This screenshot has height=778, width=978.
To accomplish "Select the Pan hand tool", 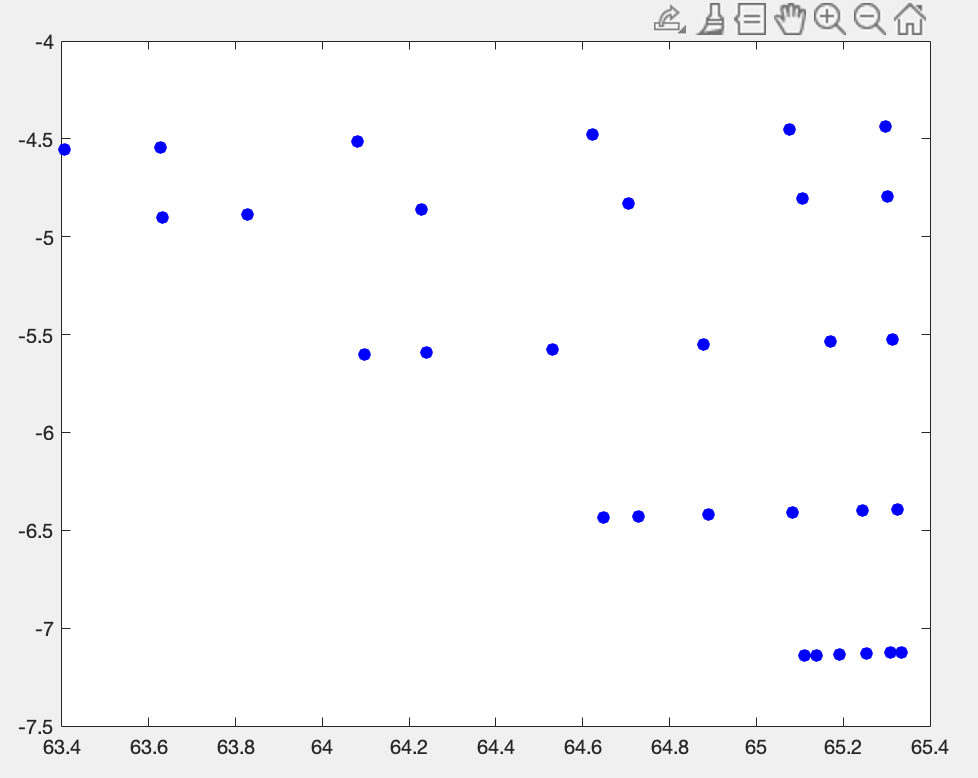I will [x=790, y=19].
